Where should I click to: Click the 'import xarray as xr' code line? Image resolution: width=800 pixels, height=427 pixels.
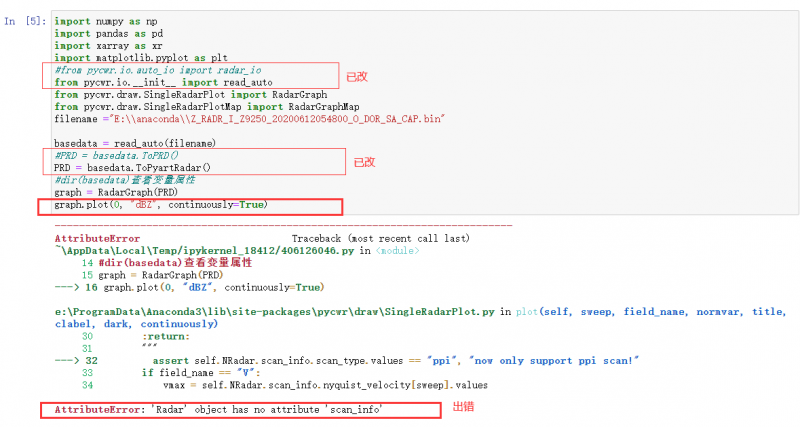(107, 45)
